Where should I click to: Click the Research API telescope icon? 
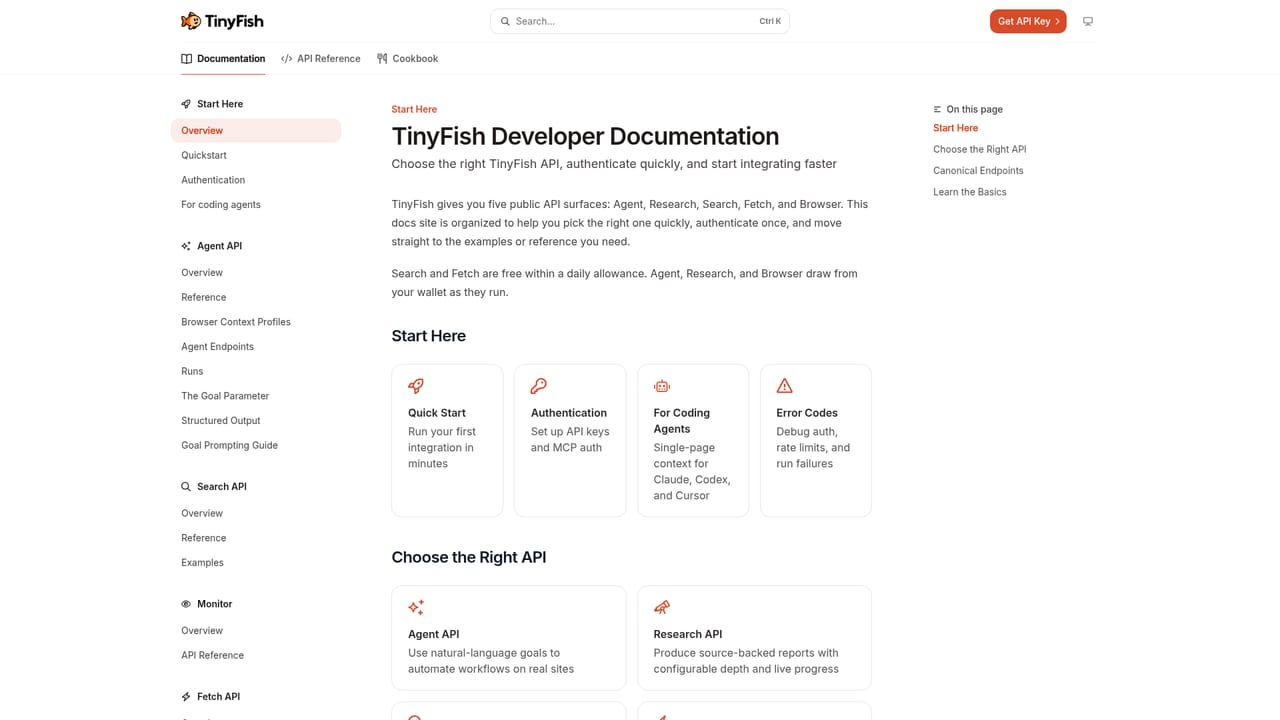tap(662, 607)
